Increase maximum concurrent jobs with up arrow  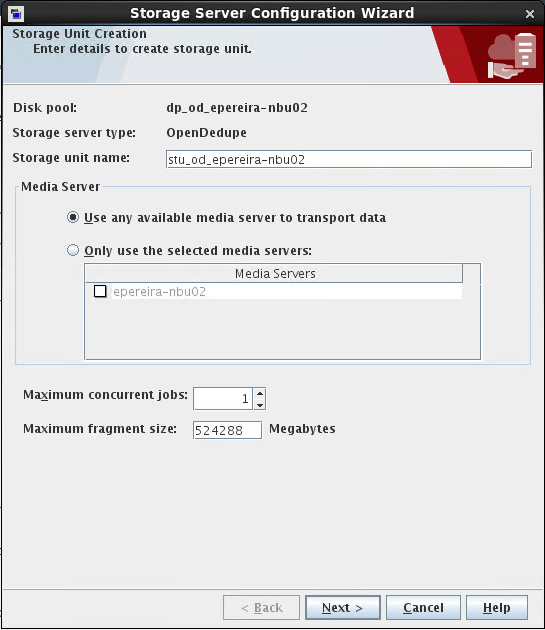click(x=260, y=393)
